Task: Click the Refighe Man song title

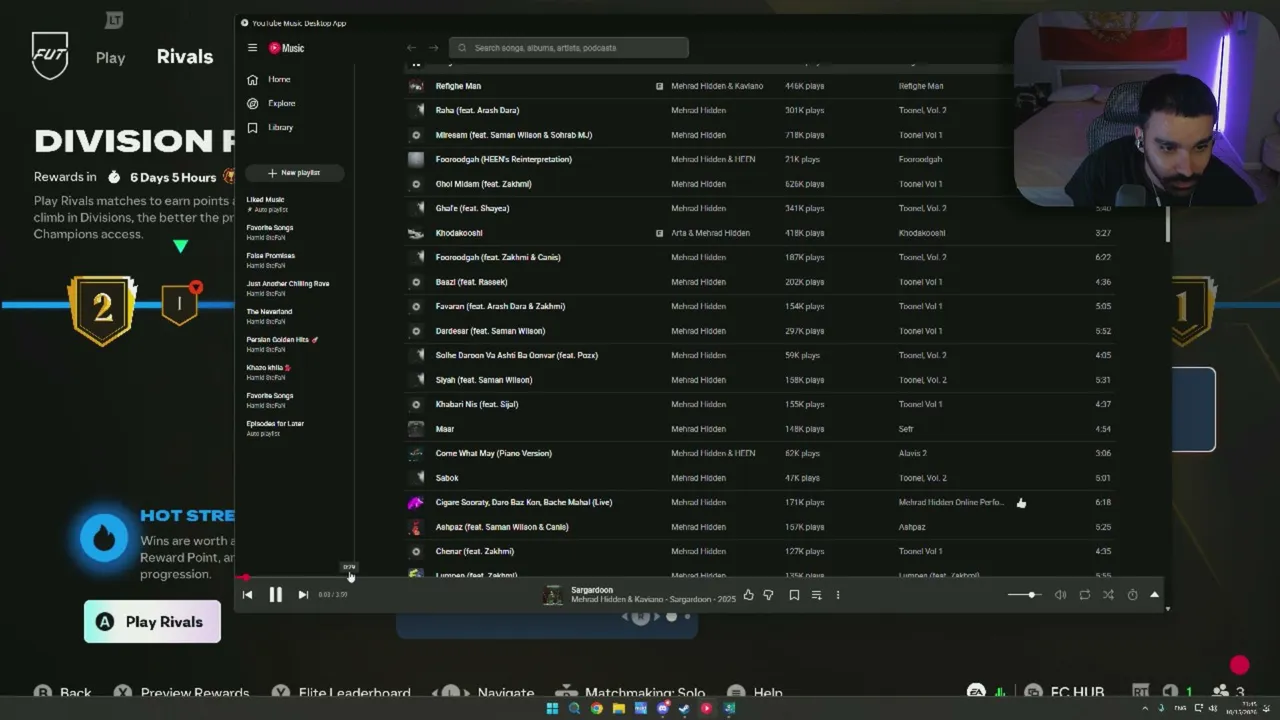Action: click(458, 86)
